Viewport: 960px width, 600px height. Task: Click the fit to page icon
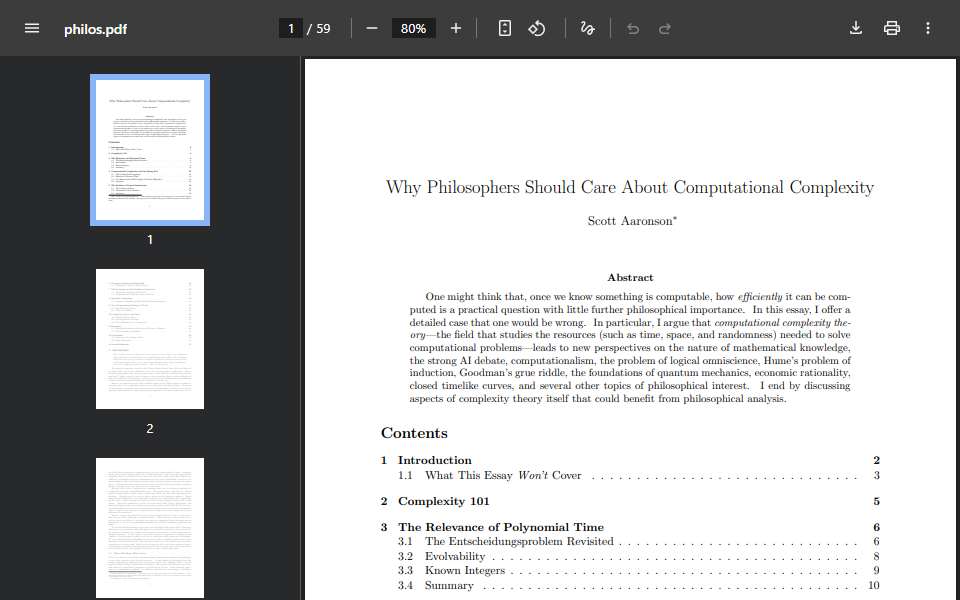pos(504,28)
